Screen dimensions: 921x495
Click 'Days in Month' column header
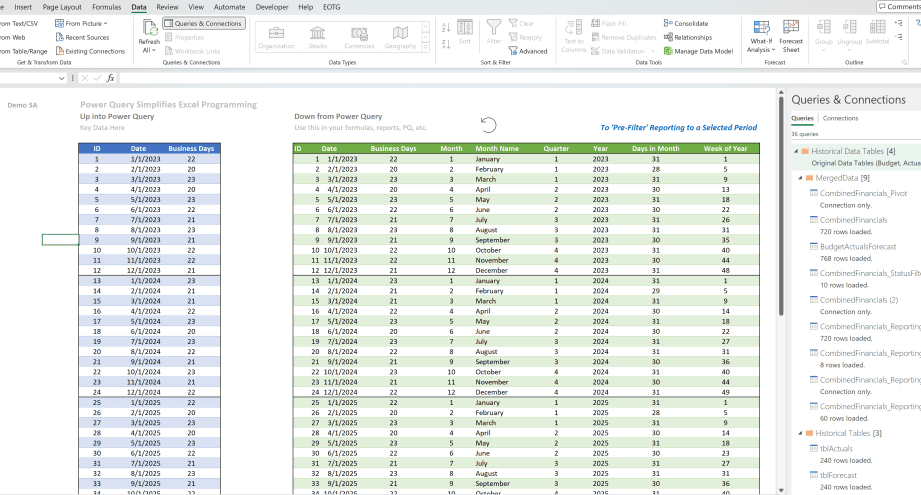click(x=656, y=149)
